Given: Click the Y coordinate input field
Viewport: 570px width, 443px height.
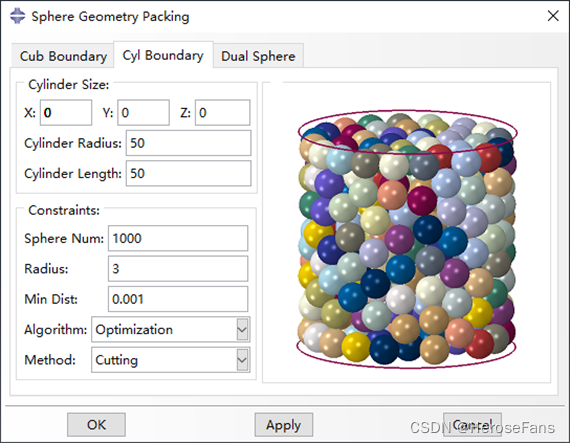Looking at the screenshot, I should (x=143, y=113).
